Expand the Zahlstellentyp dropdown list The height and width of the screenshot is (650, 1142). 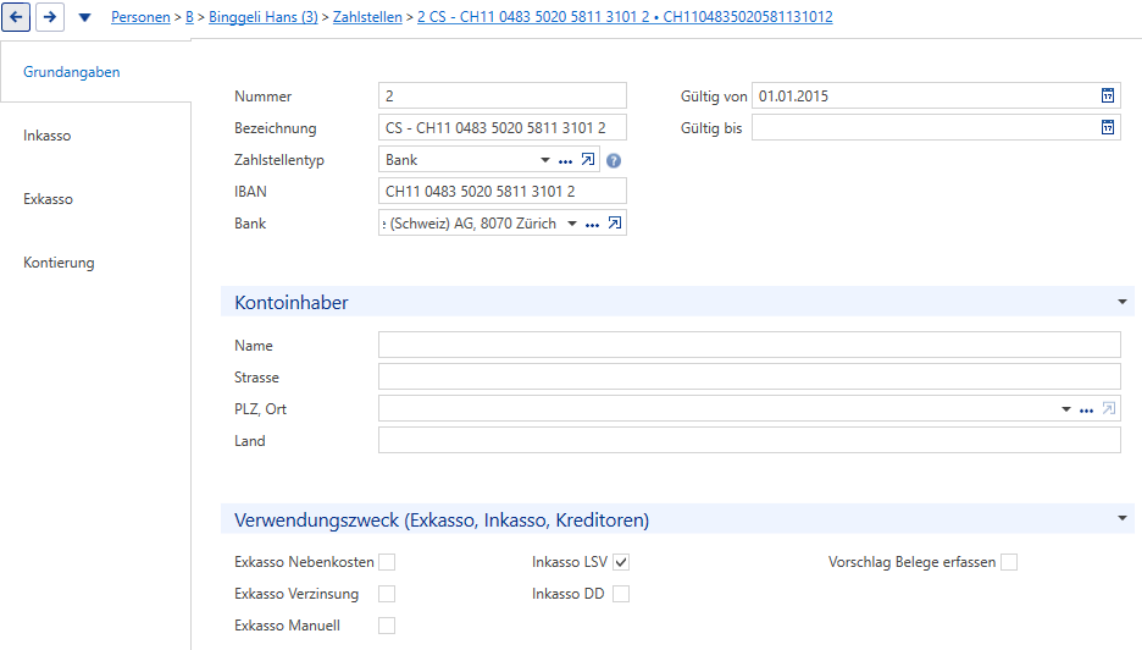click(545, 160)
